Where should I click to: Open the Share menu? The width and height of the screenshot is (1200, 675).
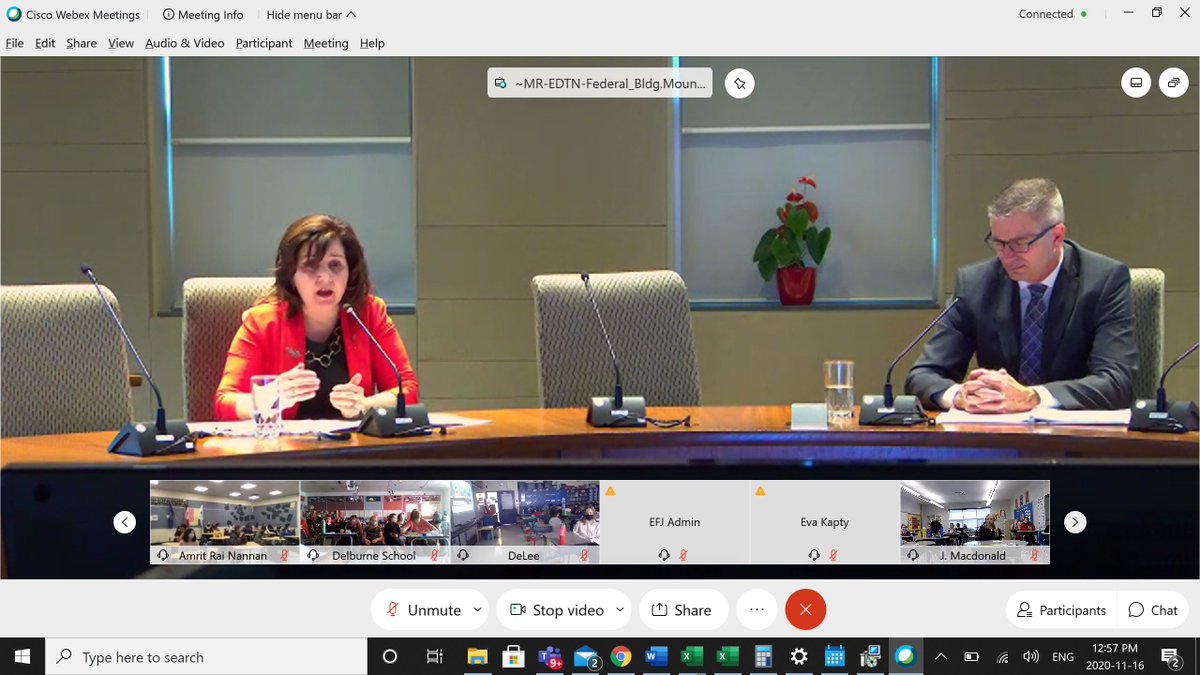coord(82,43)
